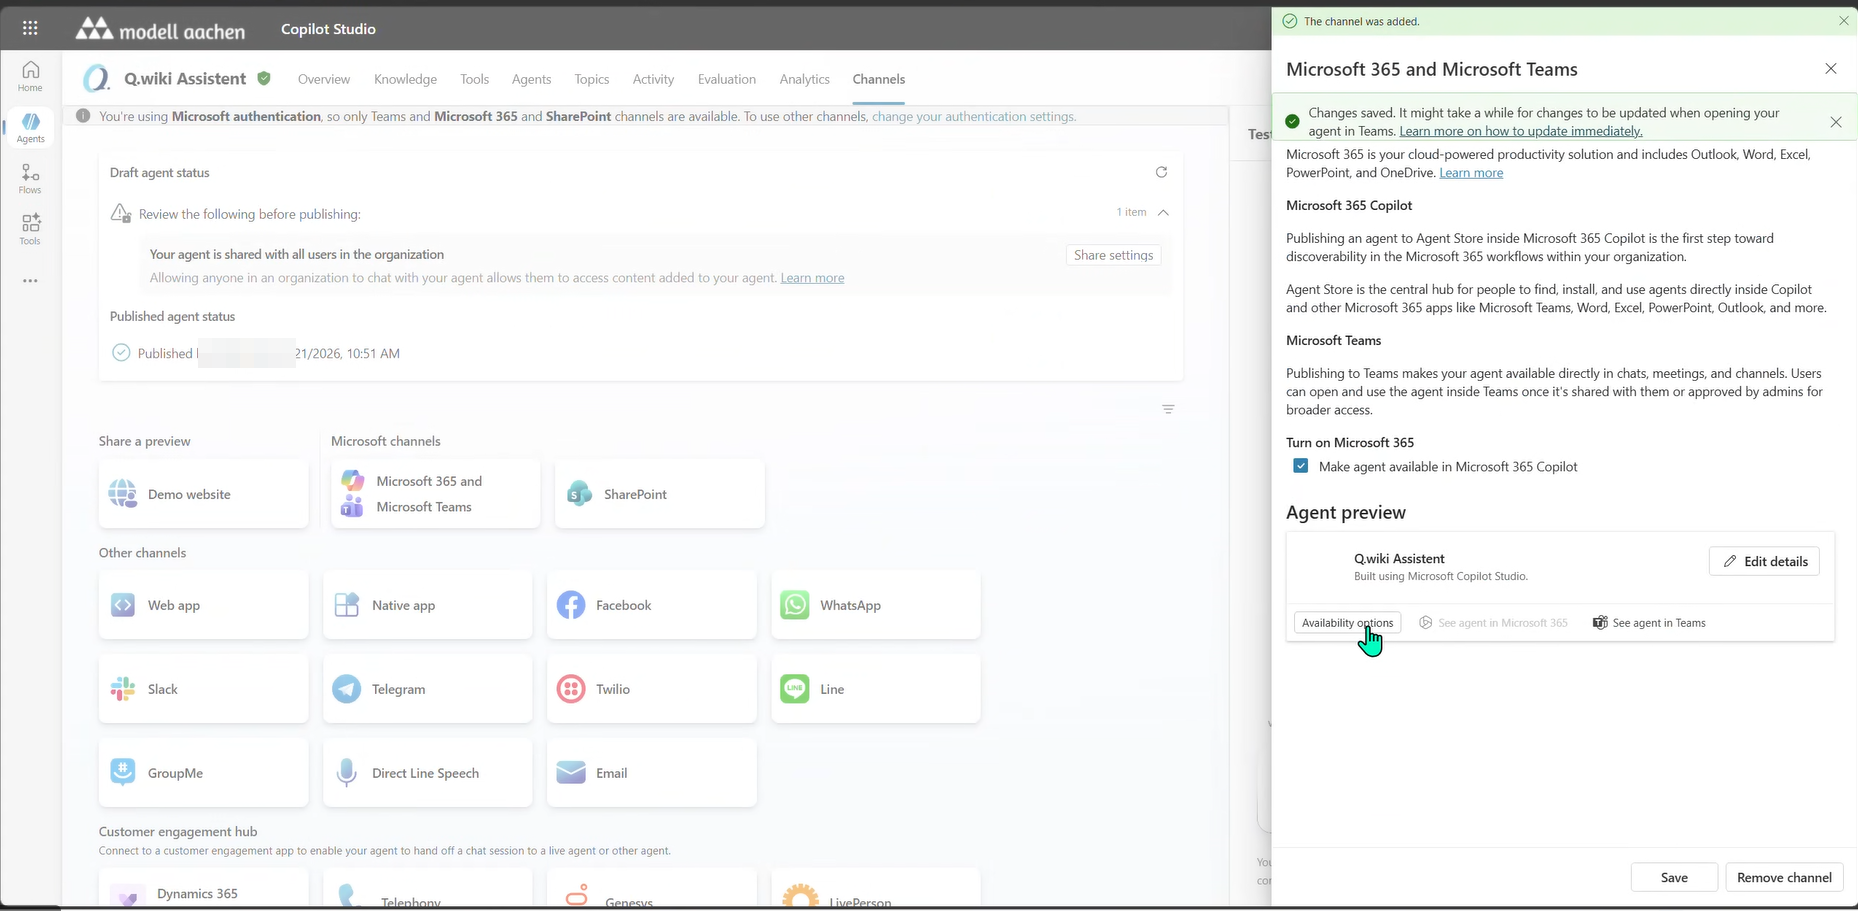The width and height of the screenshot is (1858, 911).
Task: Select the Line channel
Action: 876,689
